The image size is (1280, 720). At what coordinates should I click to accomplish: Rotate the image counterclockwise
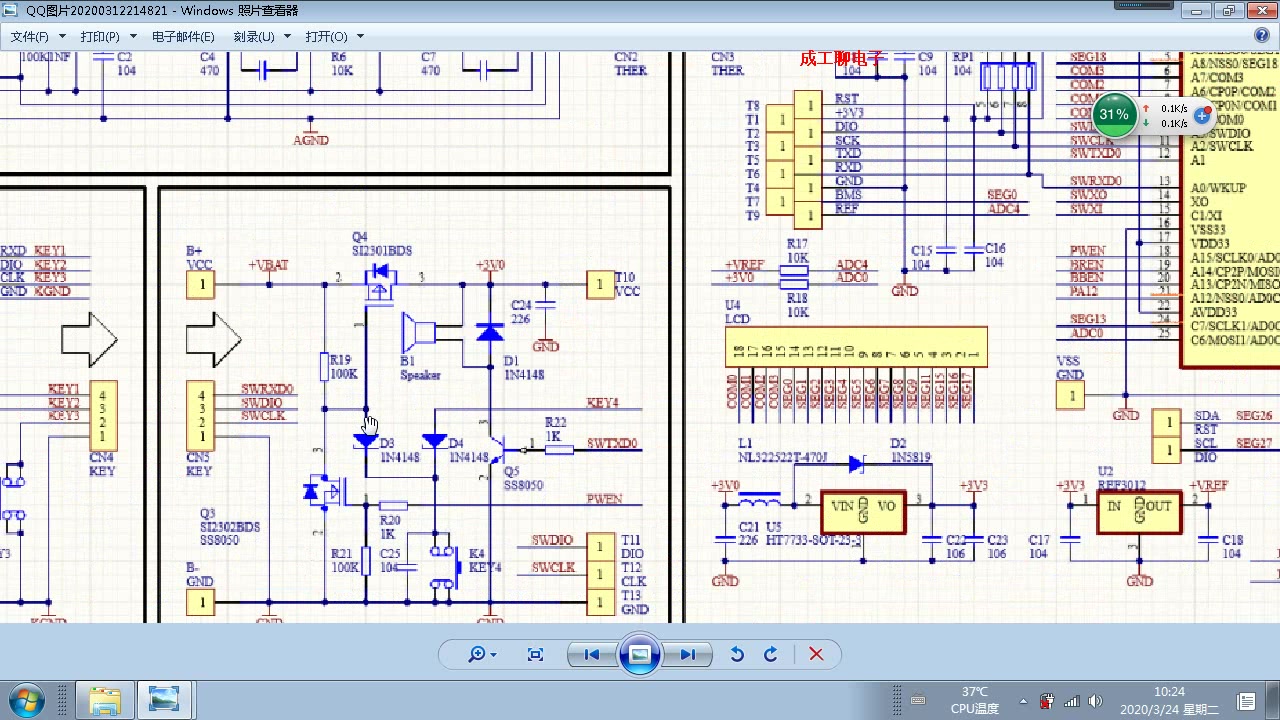point(737,654)
